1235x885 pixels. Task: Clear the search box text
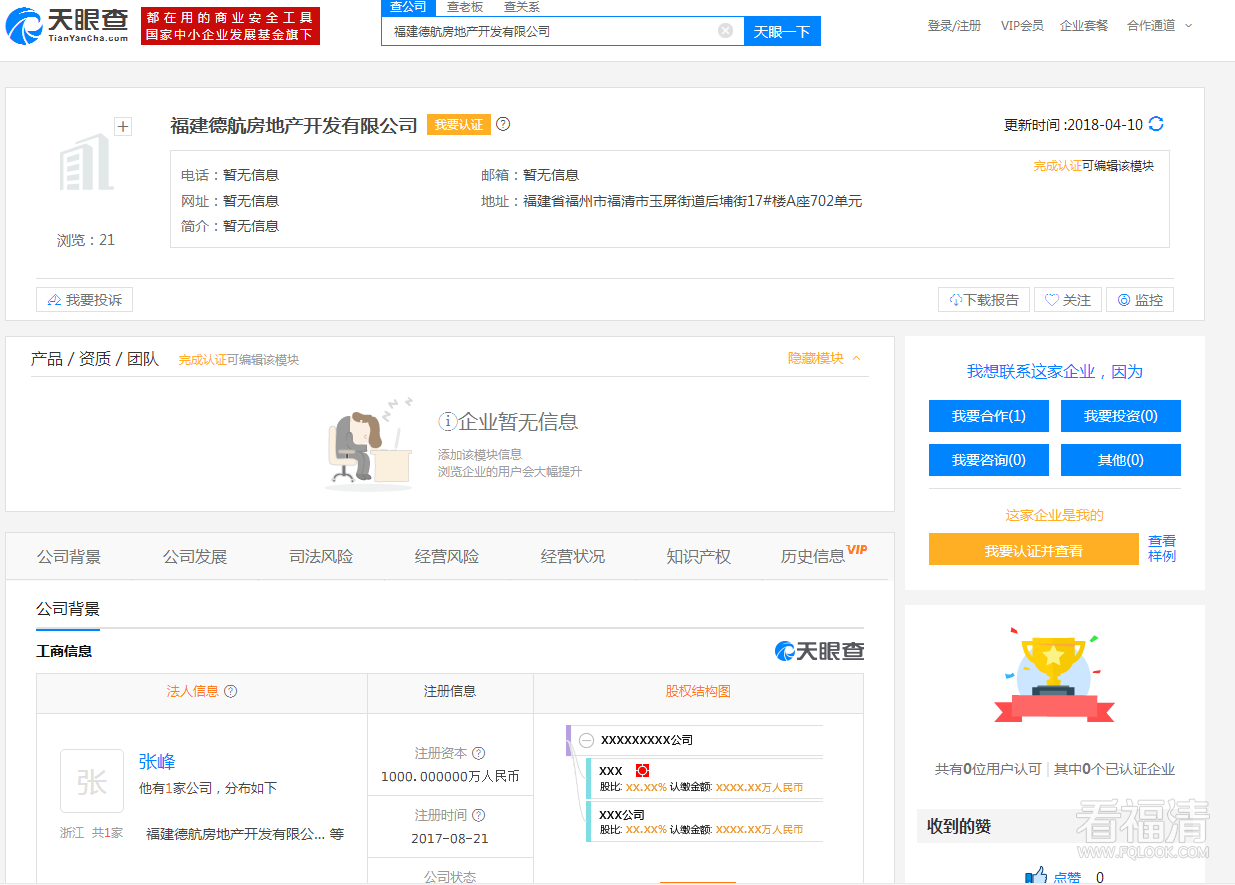click(725, 31)
